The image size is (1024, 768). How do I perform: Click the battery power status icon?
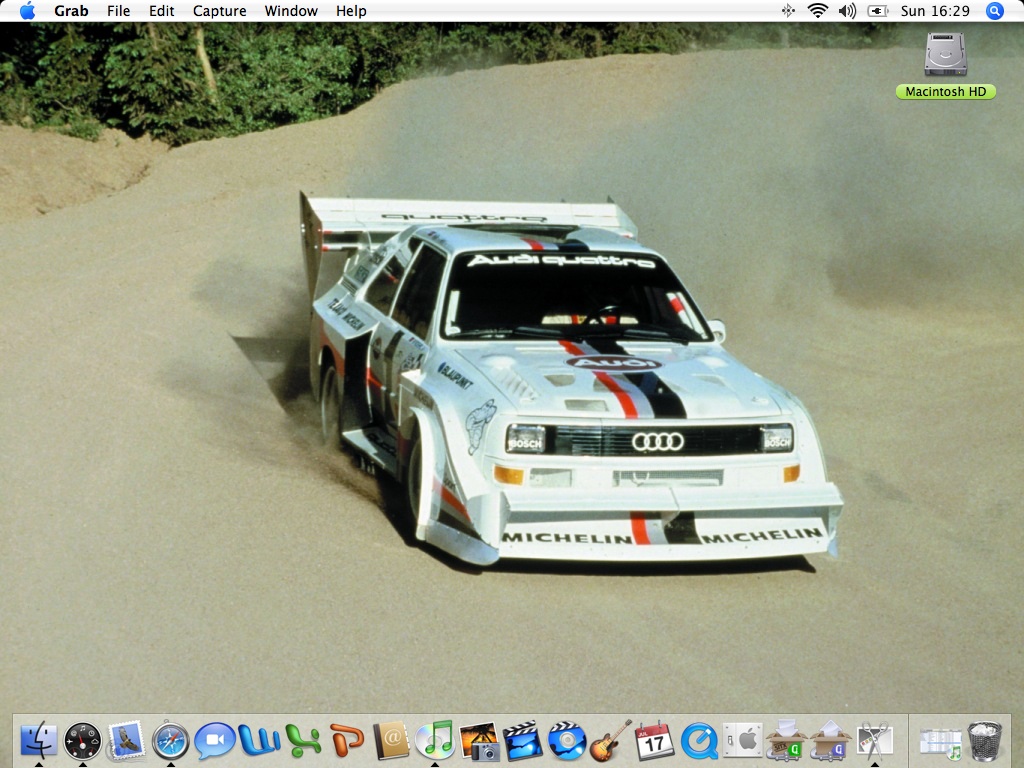[877, 11]
